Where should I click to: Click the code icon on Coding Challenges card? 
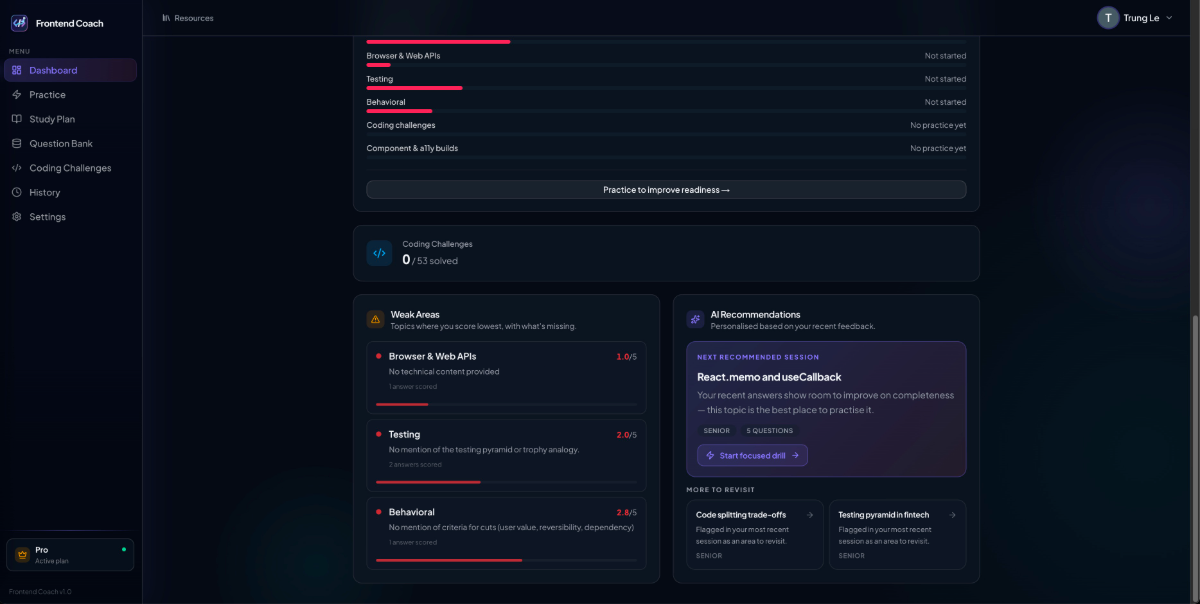point(379,253)
